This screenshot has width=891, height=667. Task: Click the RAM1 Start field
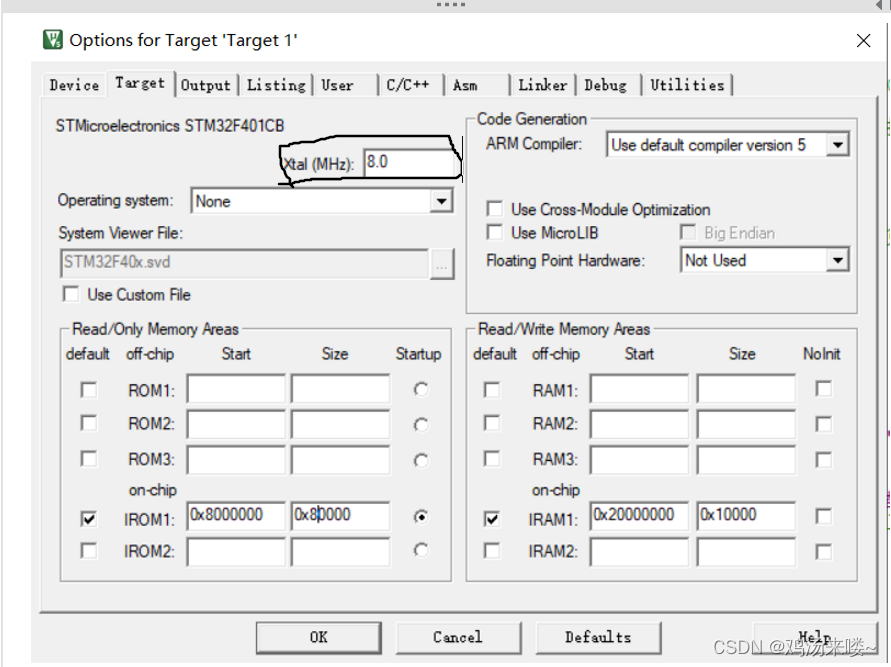coord(639,389)
